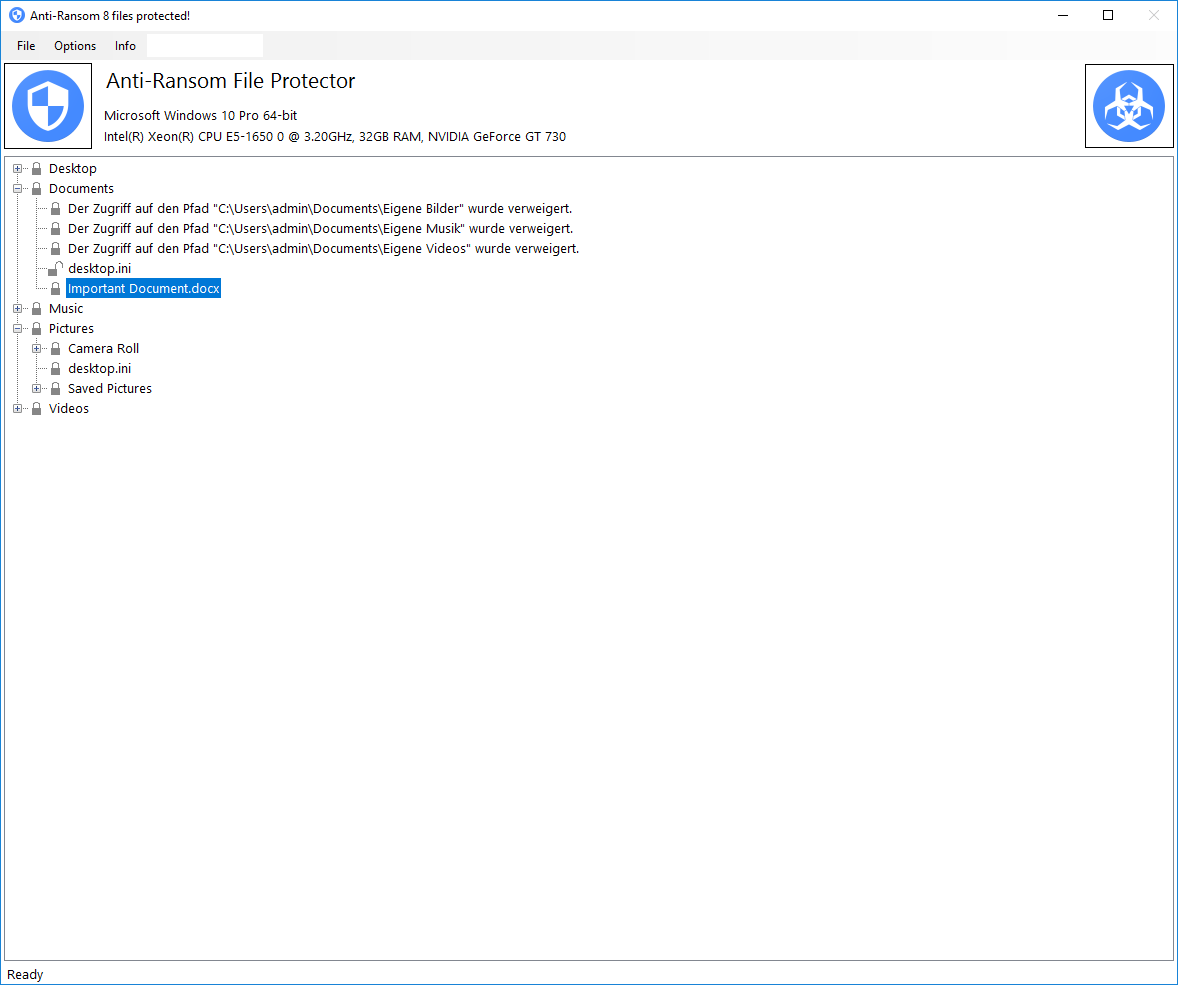Viewport: 1178px width, 985px height.
Task: Expand the Camera Roll folder node
Action: coord(36,348)
